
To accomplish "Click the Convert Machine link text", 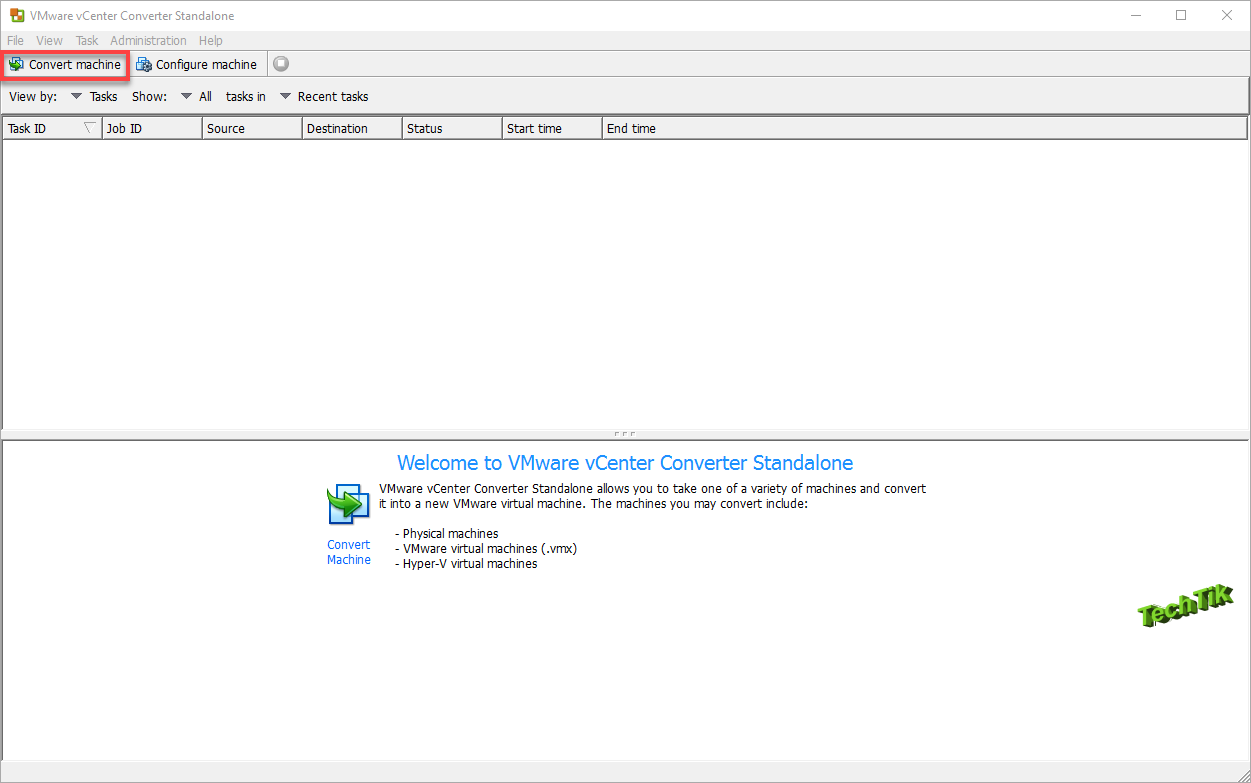I will [x=348, y=552].
